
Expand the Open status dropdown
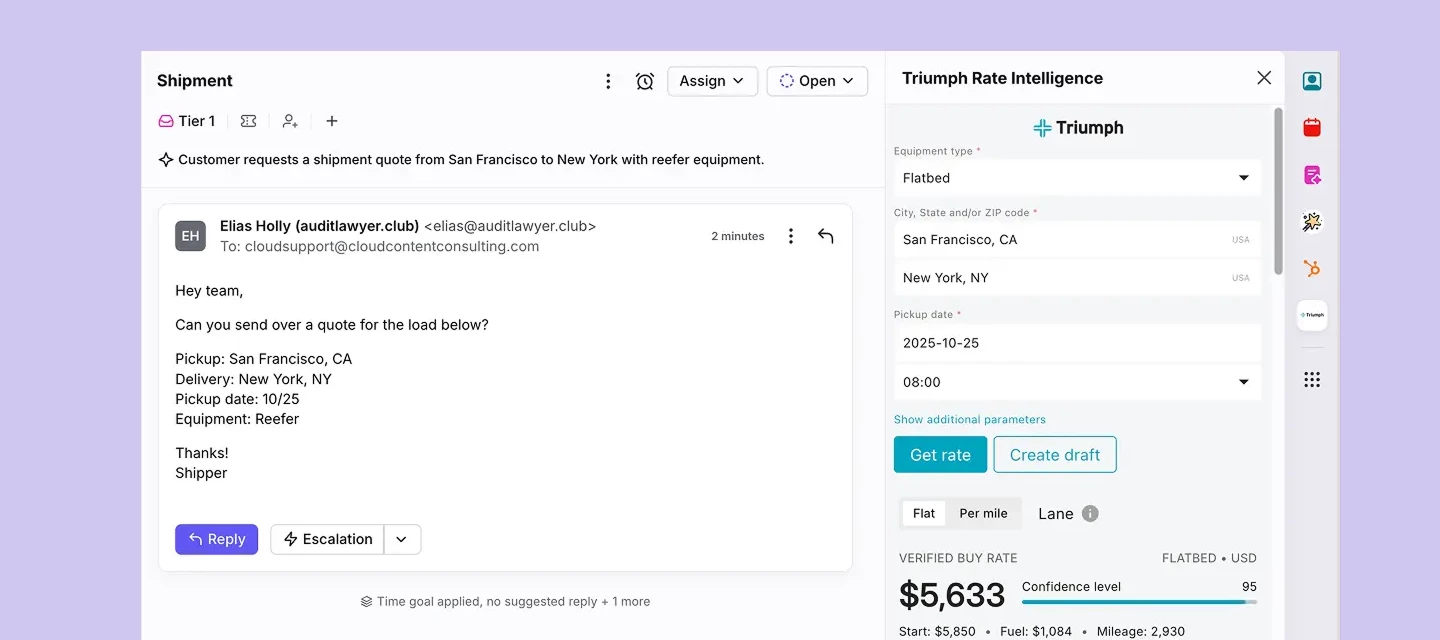pos(817,81)
